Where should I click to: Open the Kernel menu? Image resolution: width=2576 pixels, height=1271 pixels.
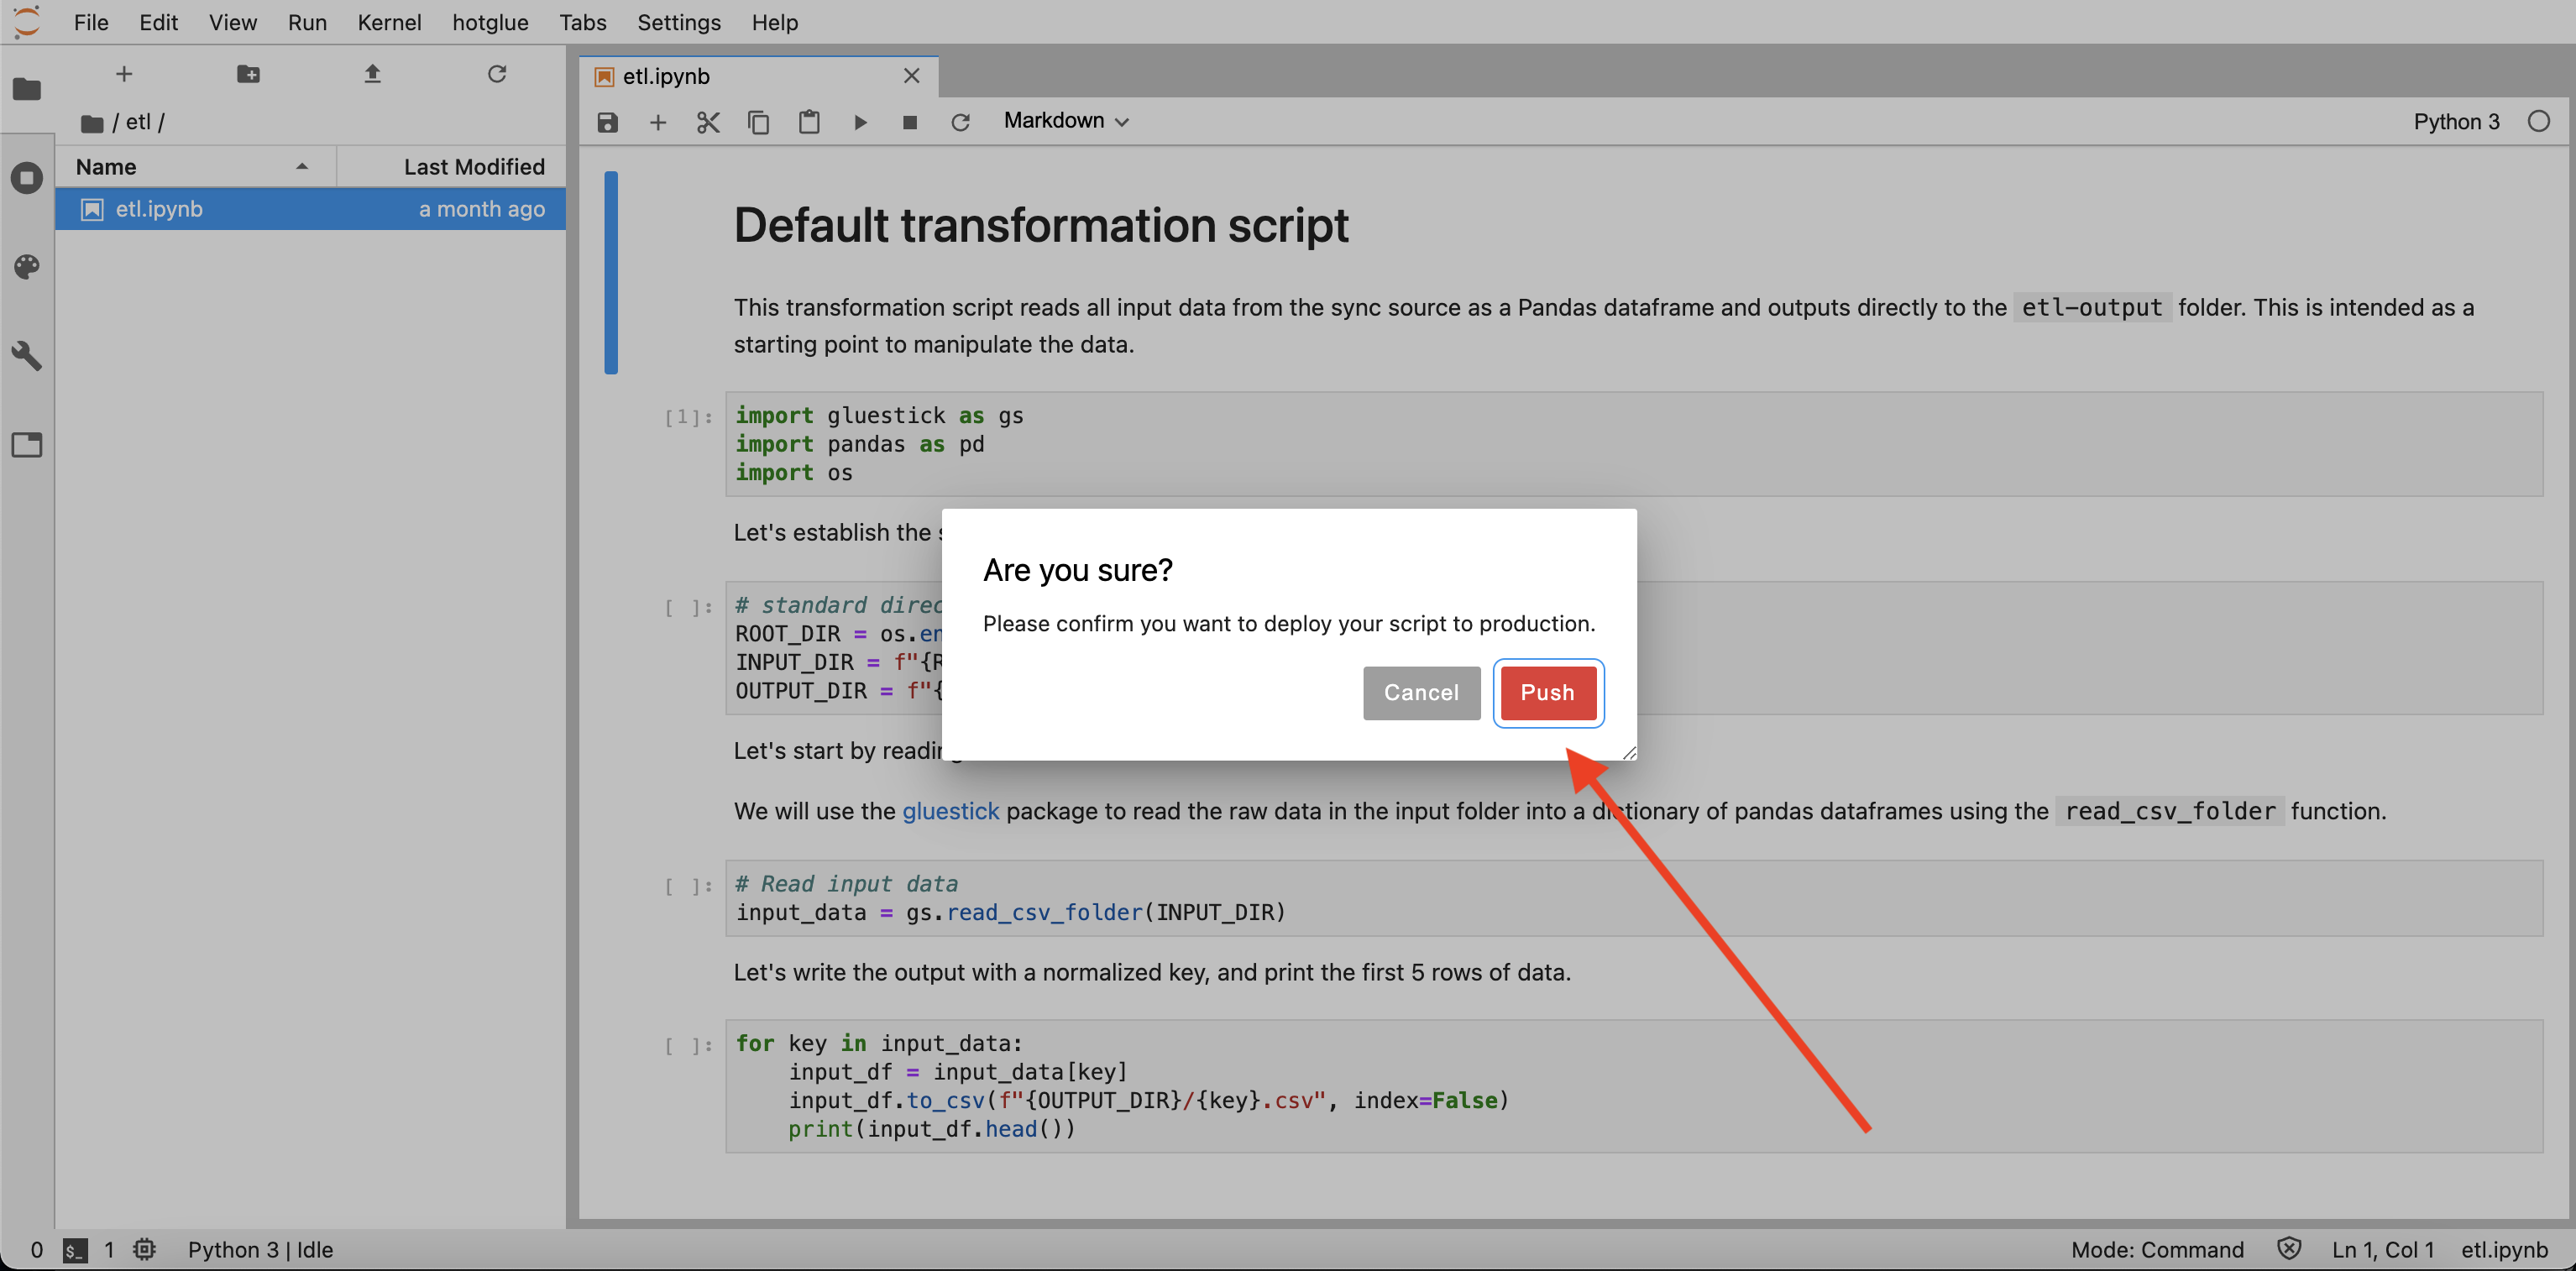(x=388, y=22)
